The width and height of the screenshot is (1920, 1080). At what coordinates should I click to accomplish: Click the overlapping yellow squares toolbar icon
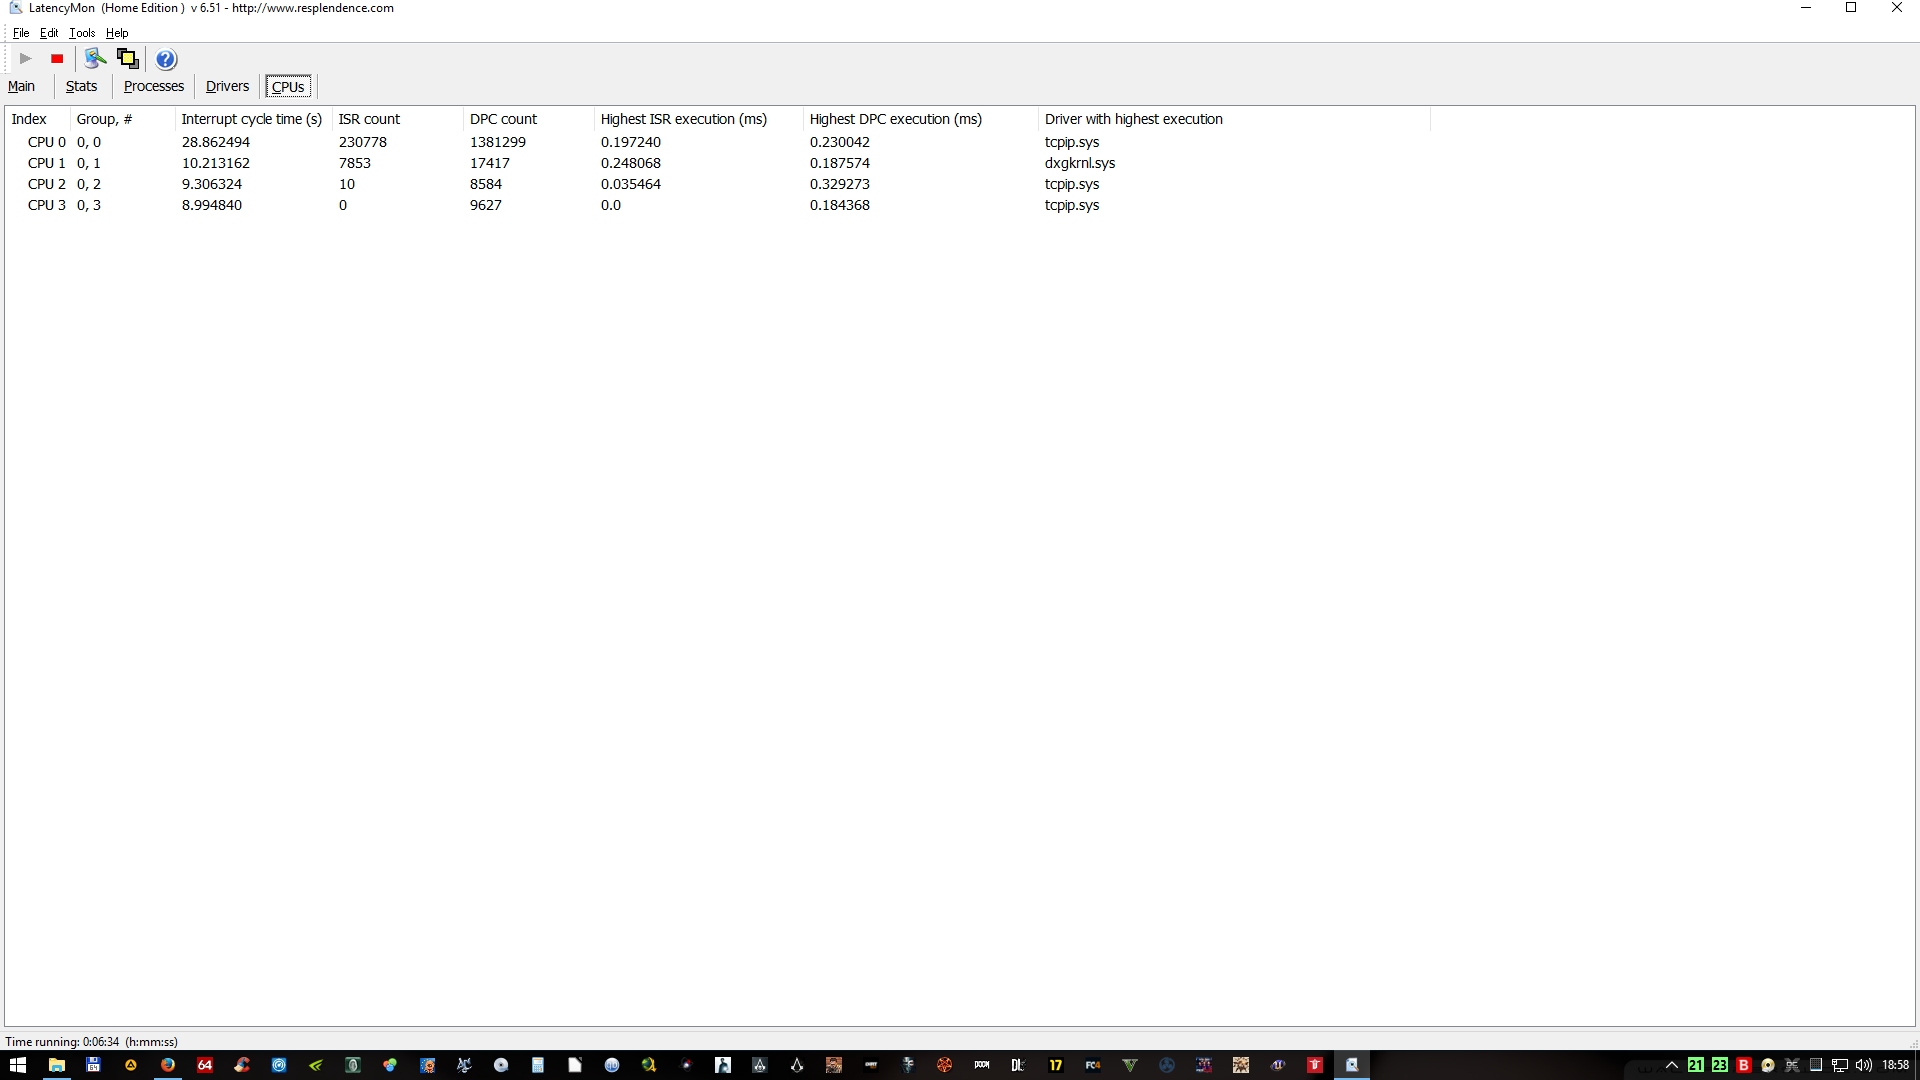(x=127, y=59)
